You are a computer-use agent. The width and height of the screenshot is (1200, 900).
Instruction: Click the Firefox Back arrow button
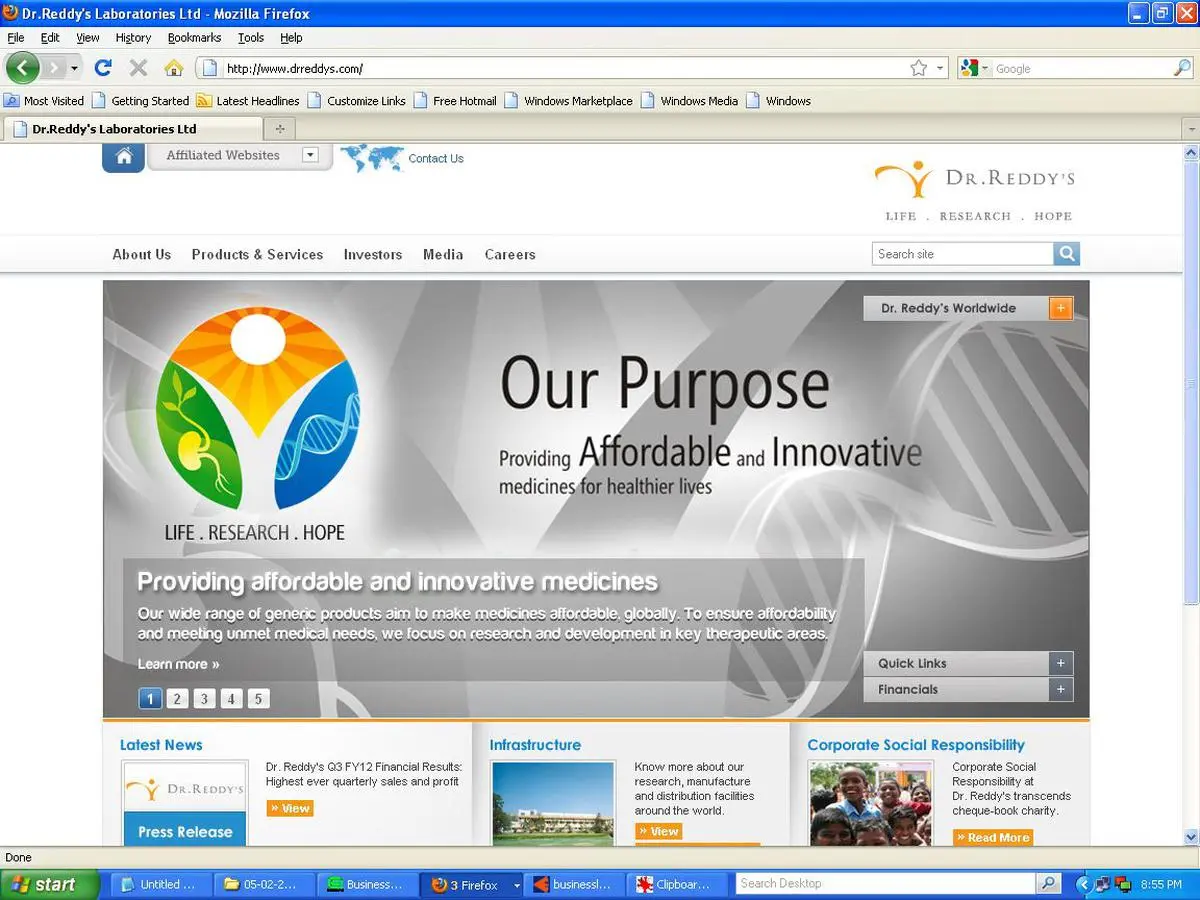[x=22, y=68]
